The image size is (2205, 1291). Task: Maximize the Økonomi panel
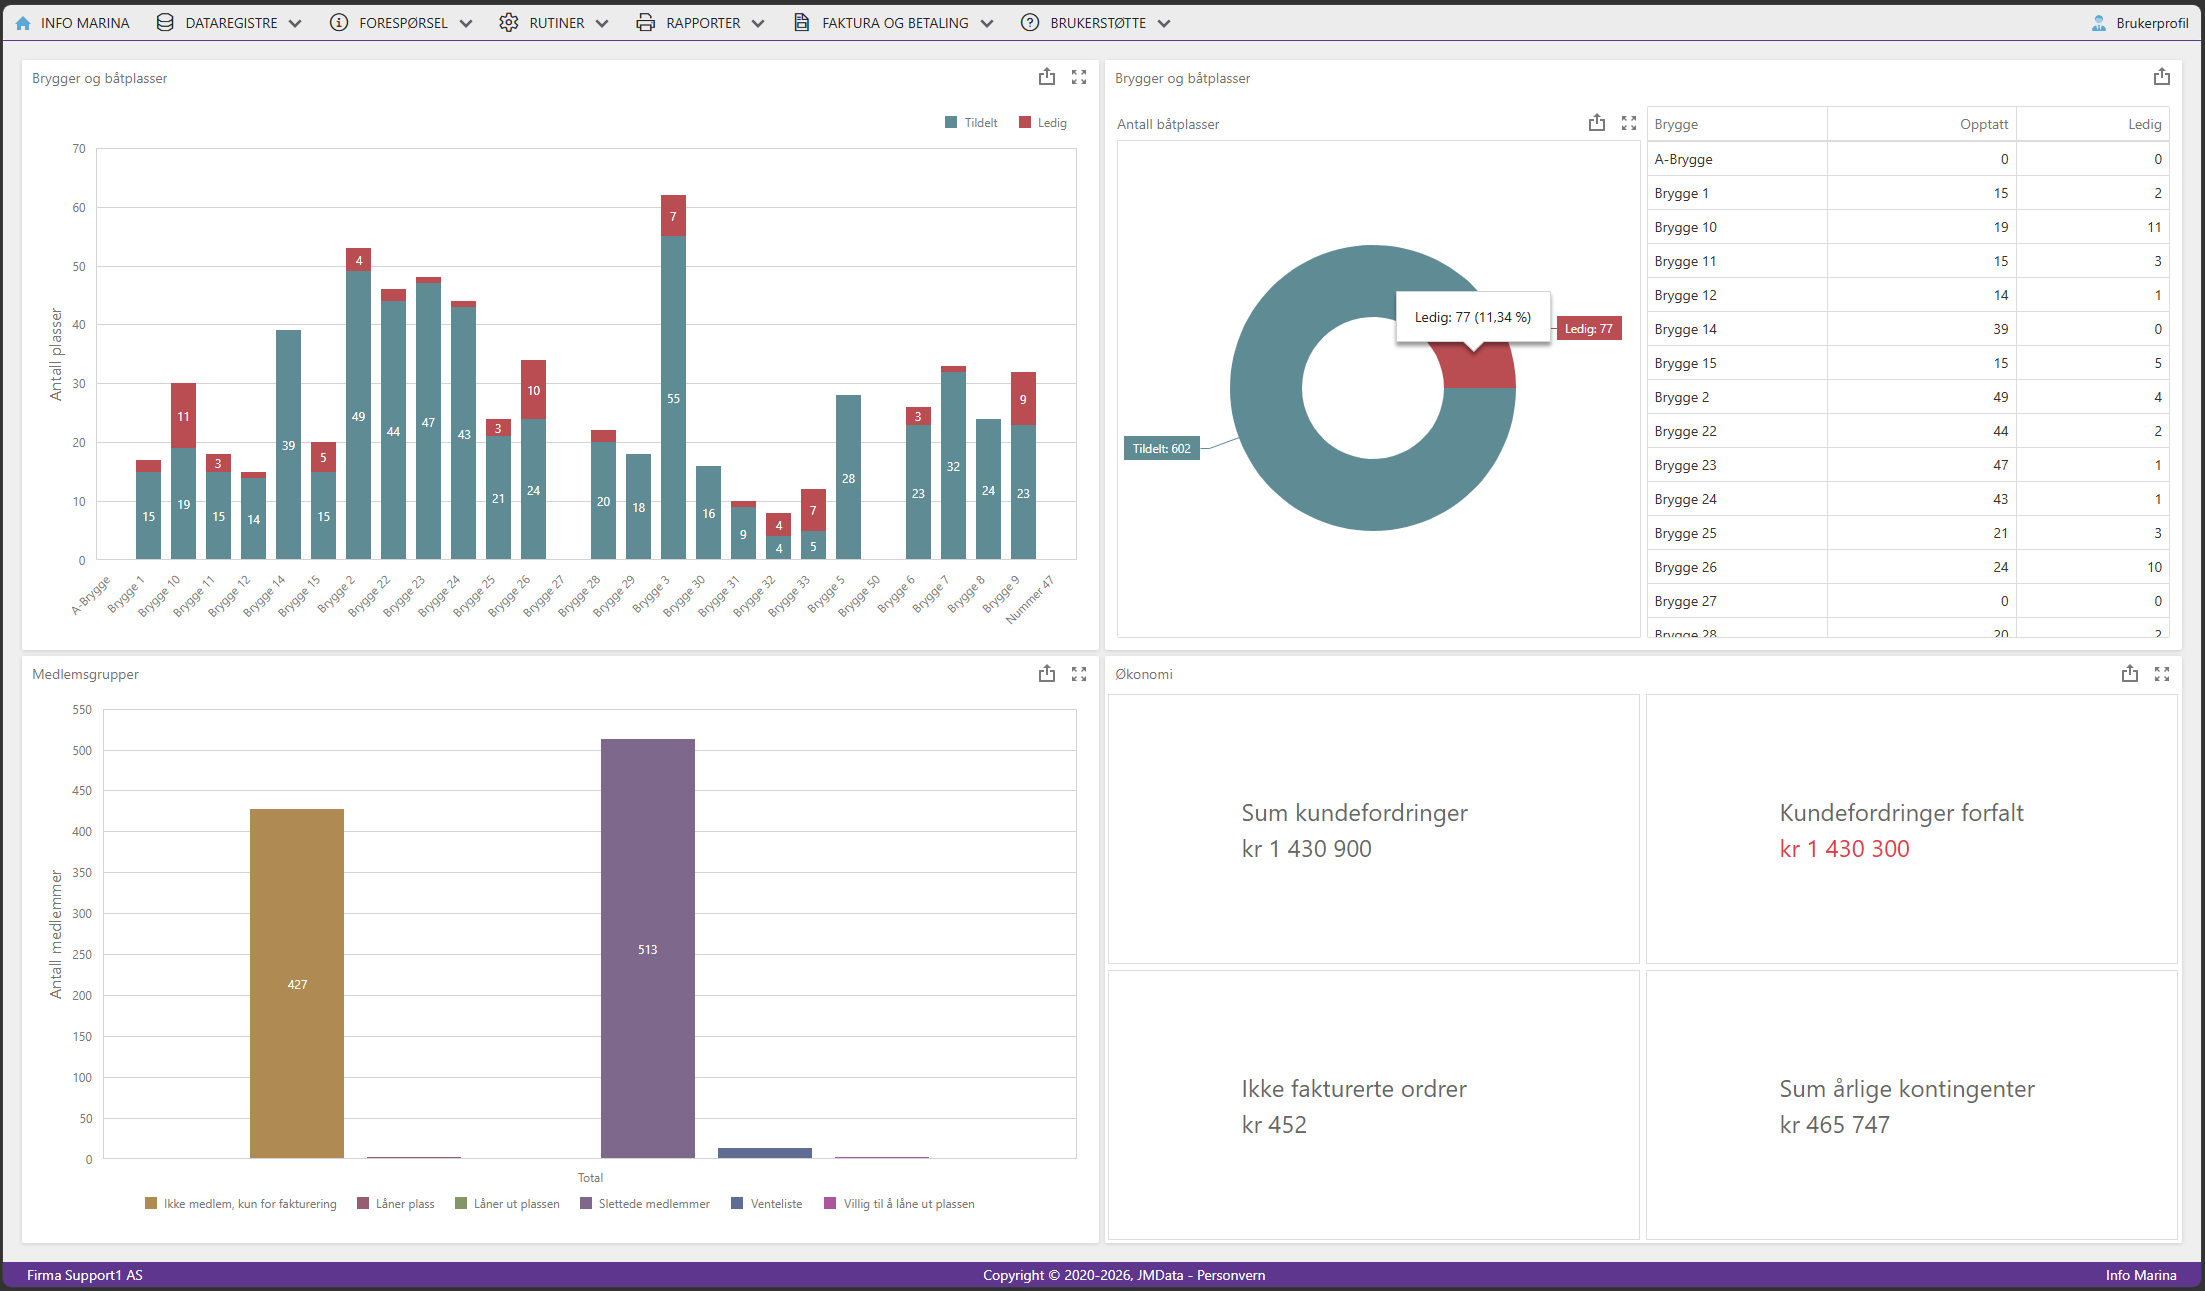(2162, 674)
